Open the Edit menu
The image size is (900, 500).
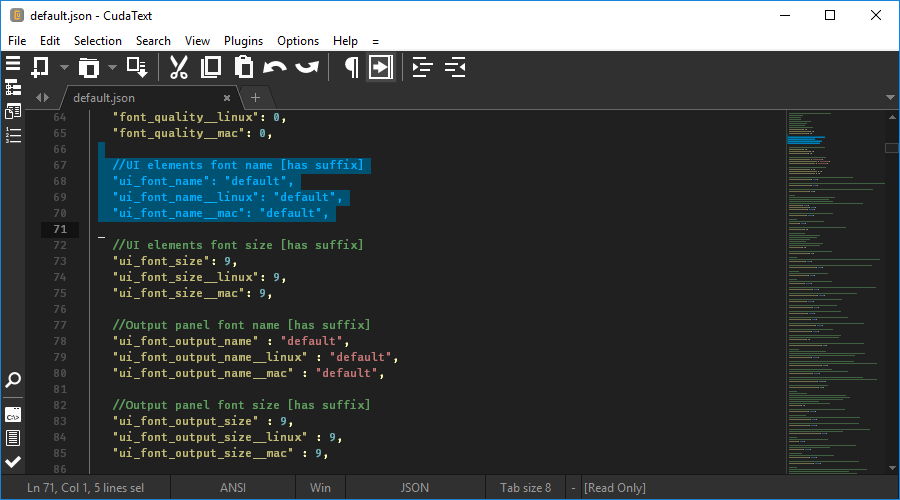point(50,41)
